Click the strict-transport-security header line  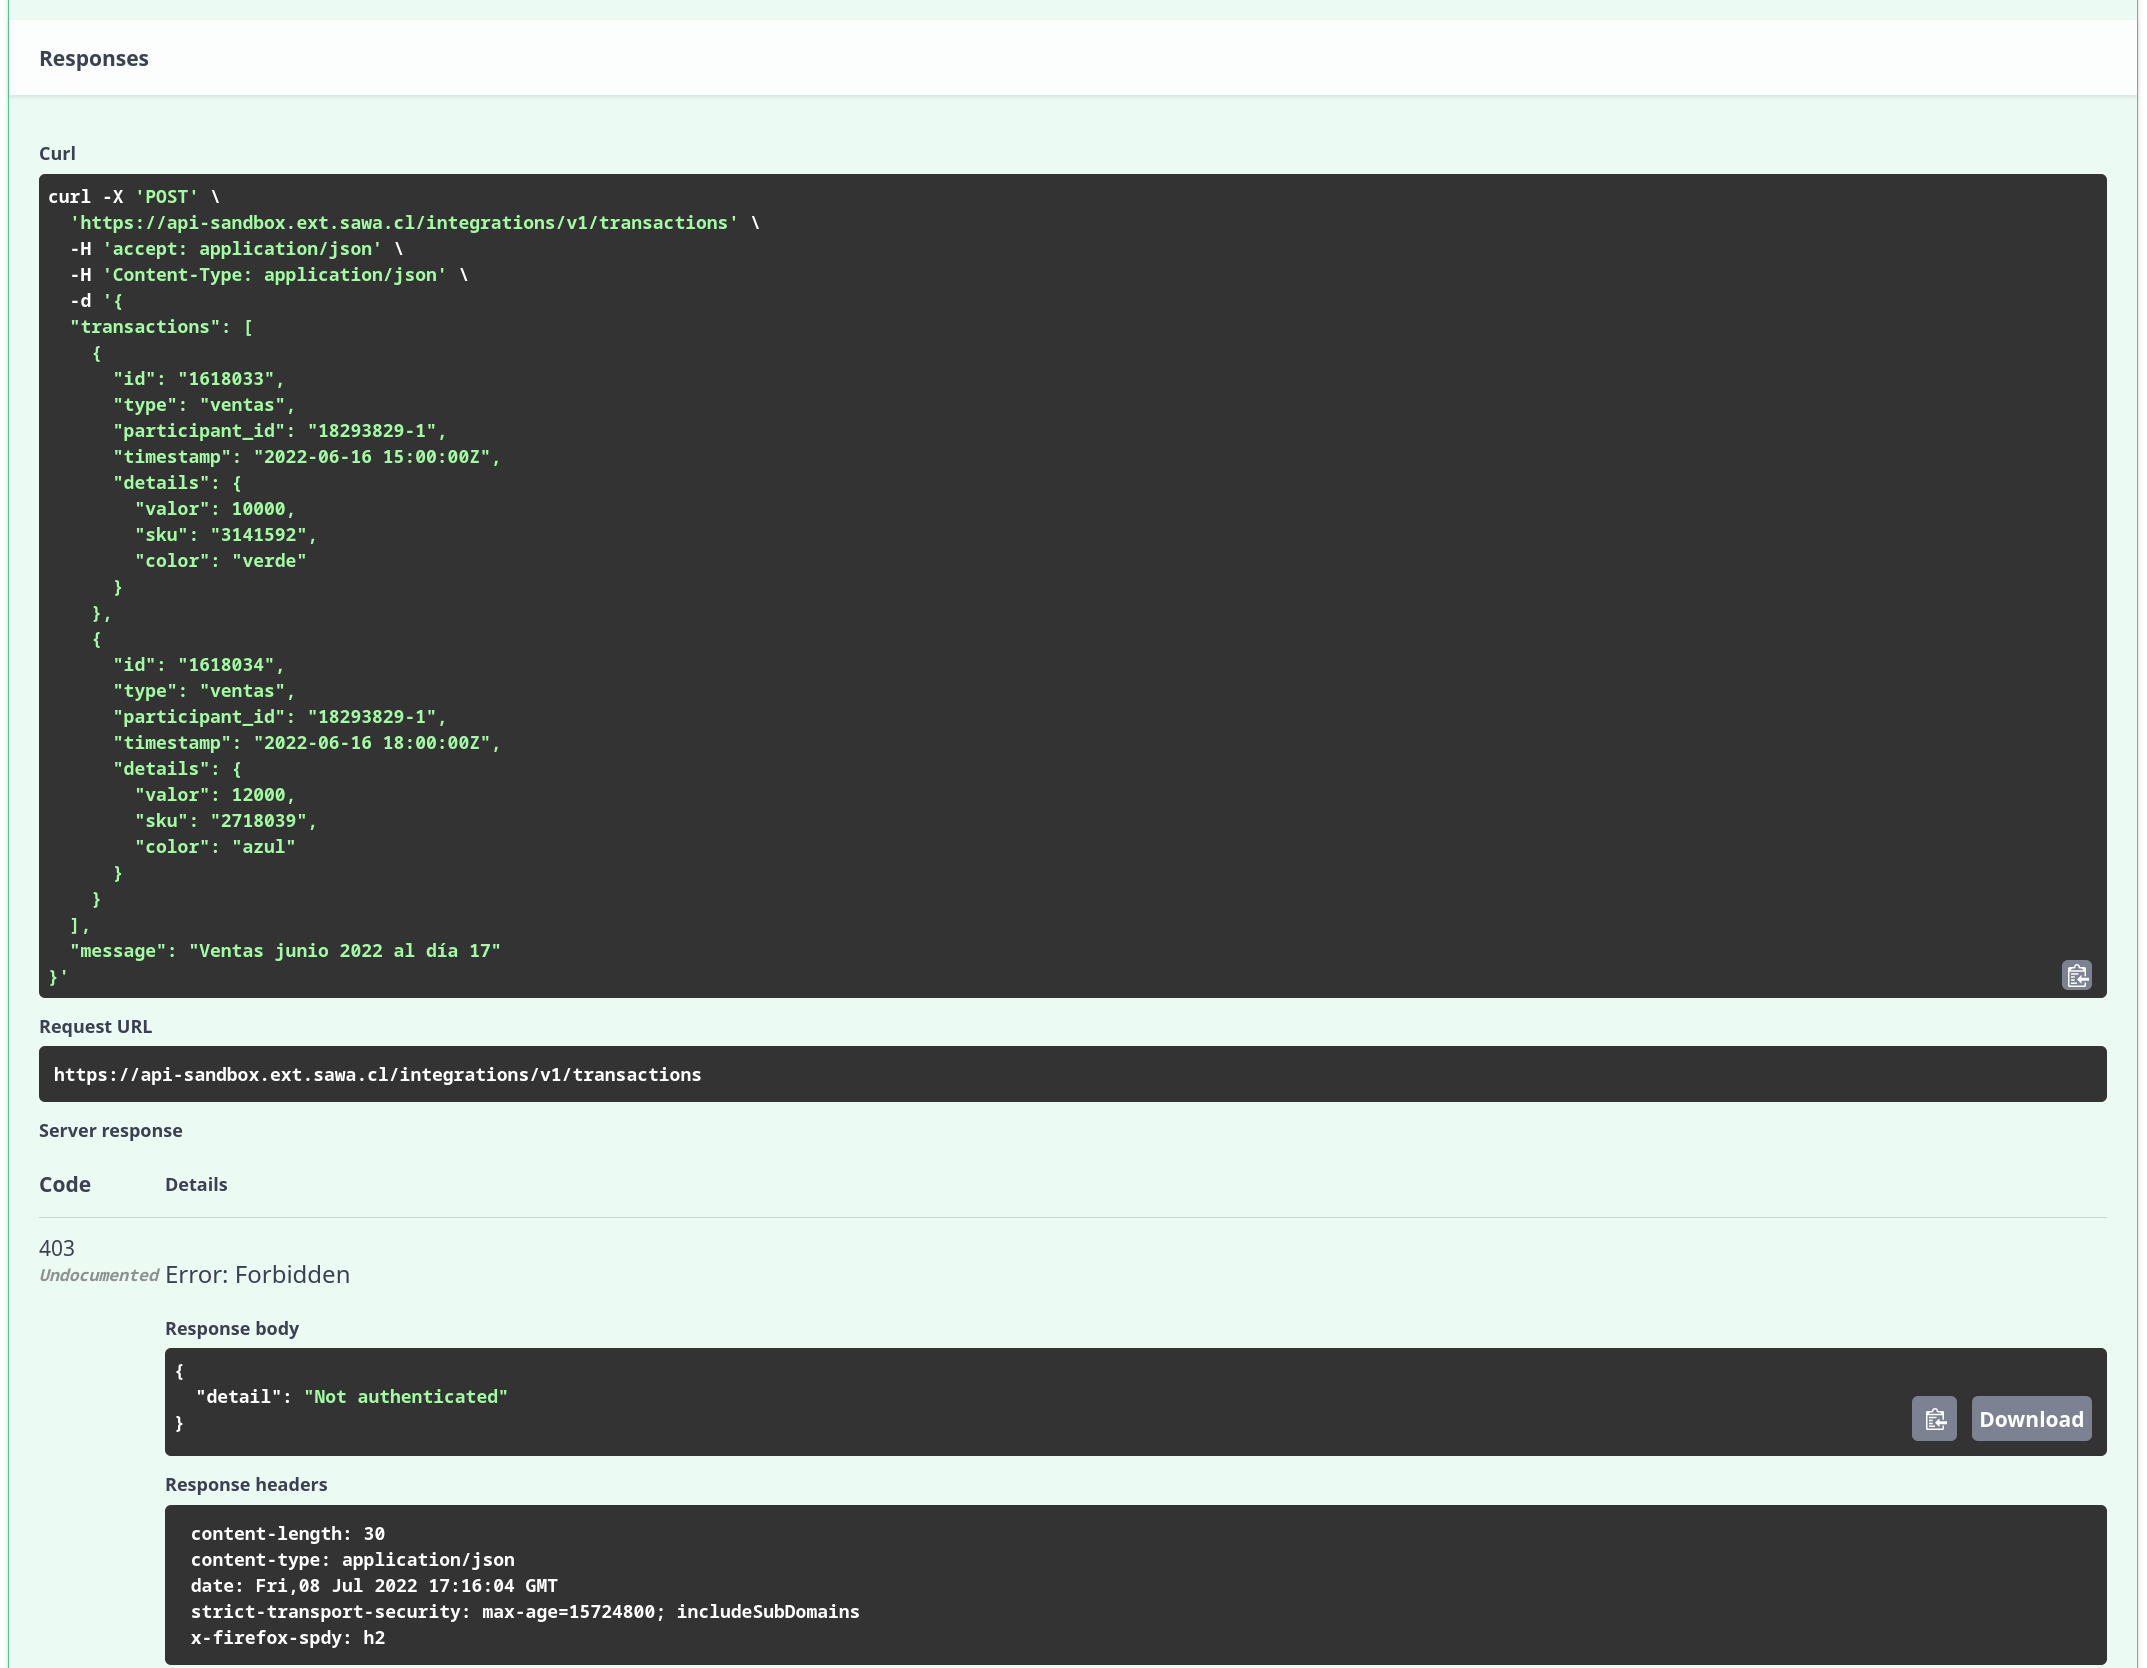click(x=524, y=1611)
